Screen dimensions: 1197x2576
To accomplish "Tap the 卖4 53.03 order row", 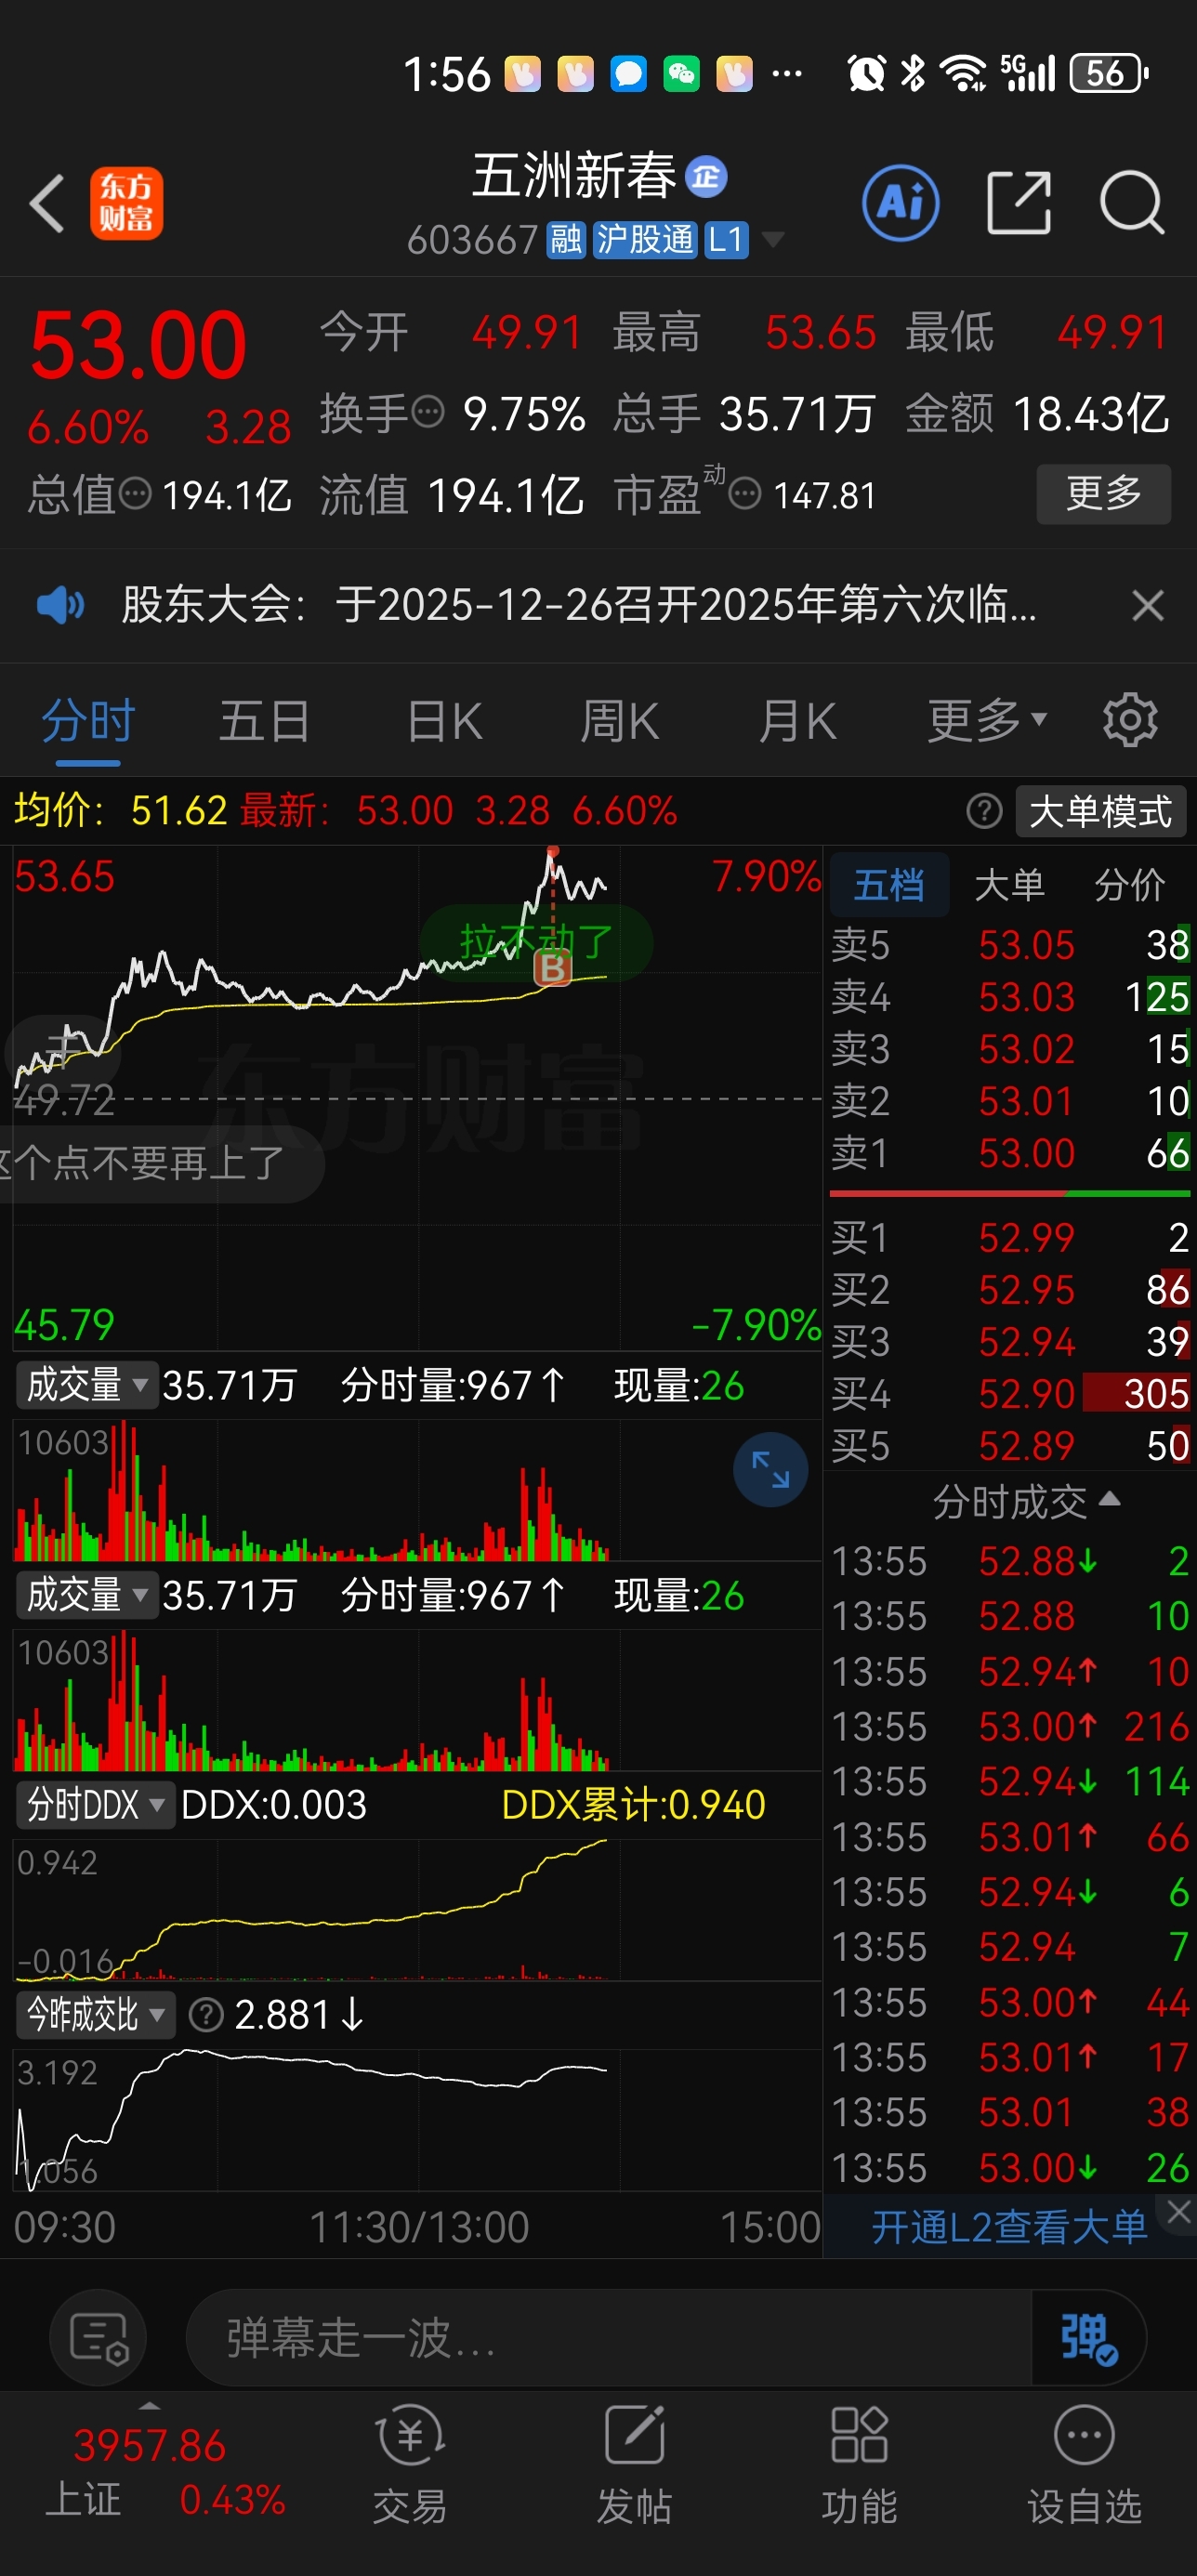I will [x=1010, y=997].
